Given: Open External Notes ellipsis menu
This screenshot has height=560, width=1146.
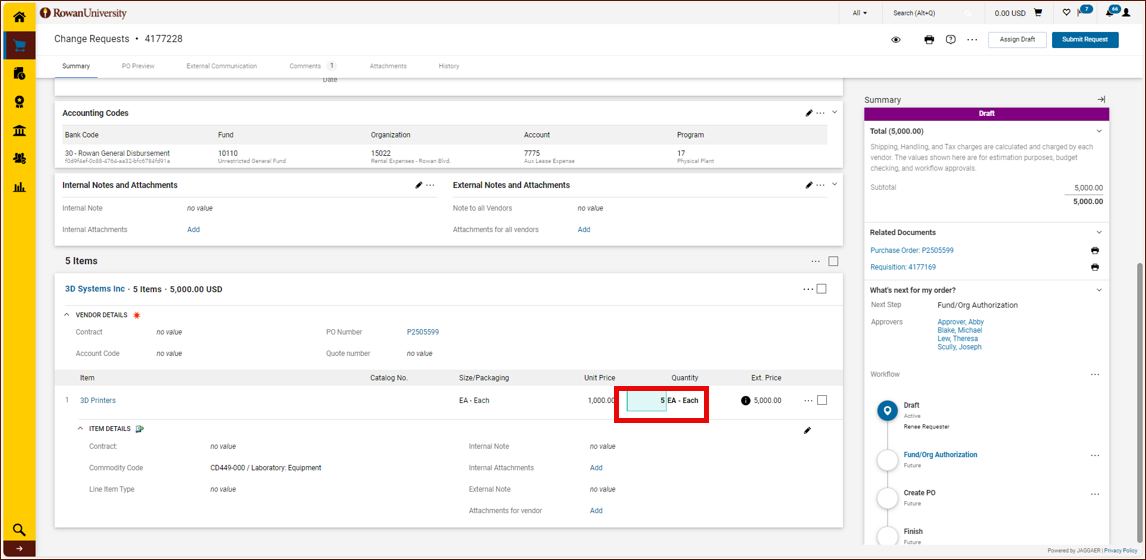Looking at the screenshot, I should click(x=821, y=185).
